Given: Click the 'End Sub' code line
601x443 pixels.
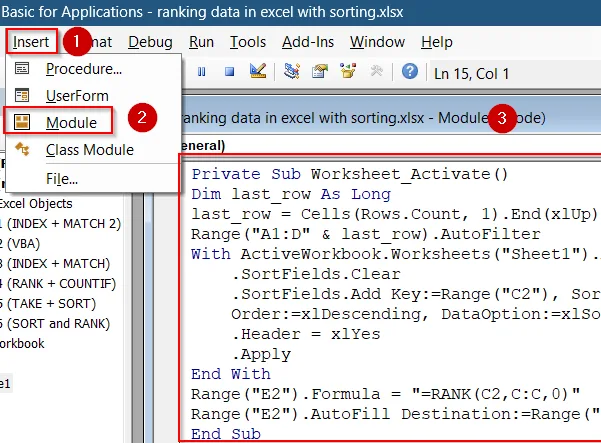Looking at the screenshot, I should point(226,434).
